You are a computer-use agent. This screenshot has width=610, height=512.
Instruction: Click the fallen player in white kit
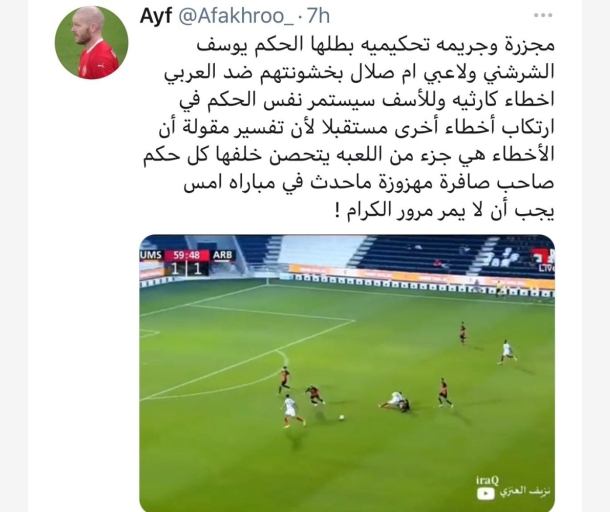point(391,401)
